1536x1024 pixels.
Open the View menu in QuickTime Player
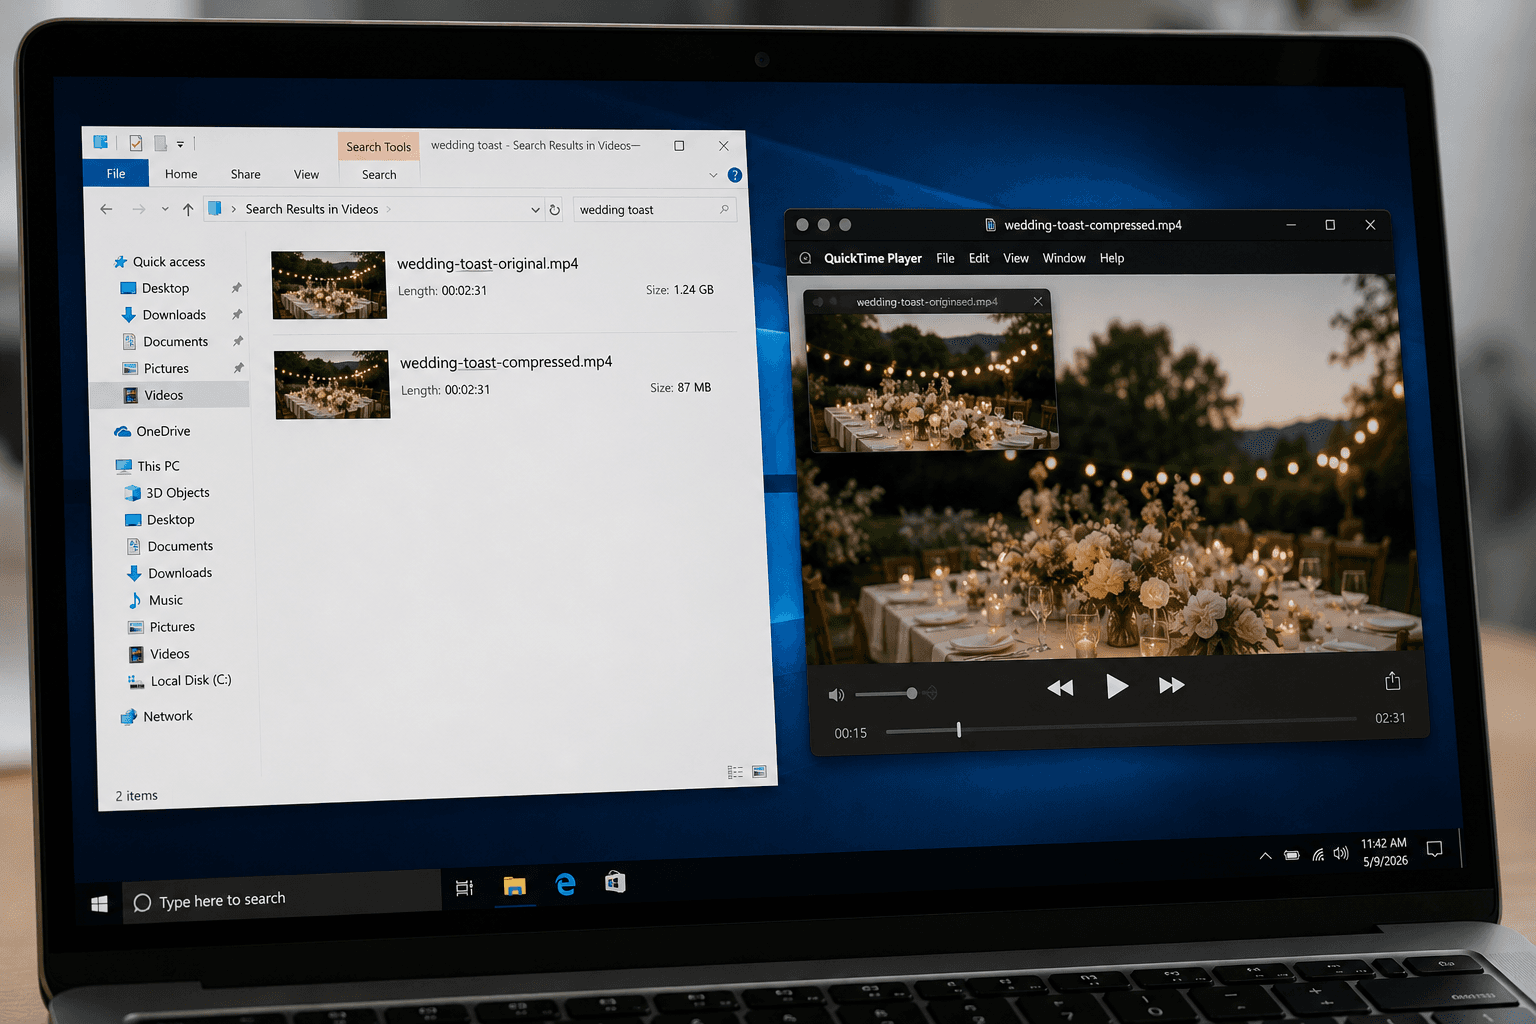click(x=1016, y=258)
